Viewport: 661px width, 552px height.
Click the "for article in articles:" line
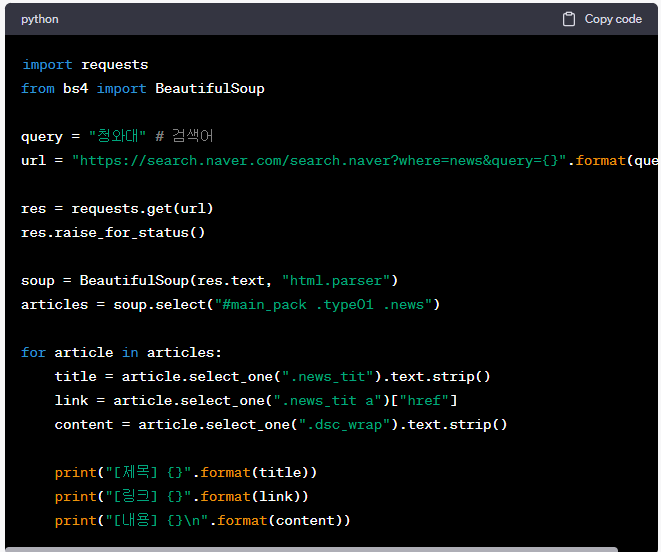click(121, 353)
